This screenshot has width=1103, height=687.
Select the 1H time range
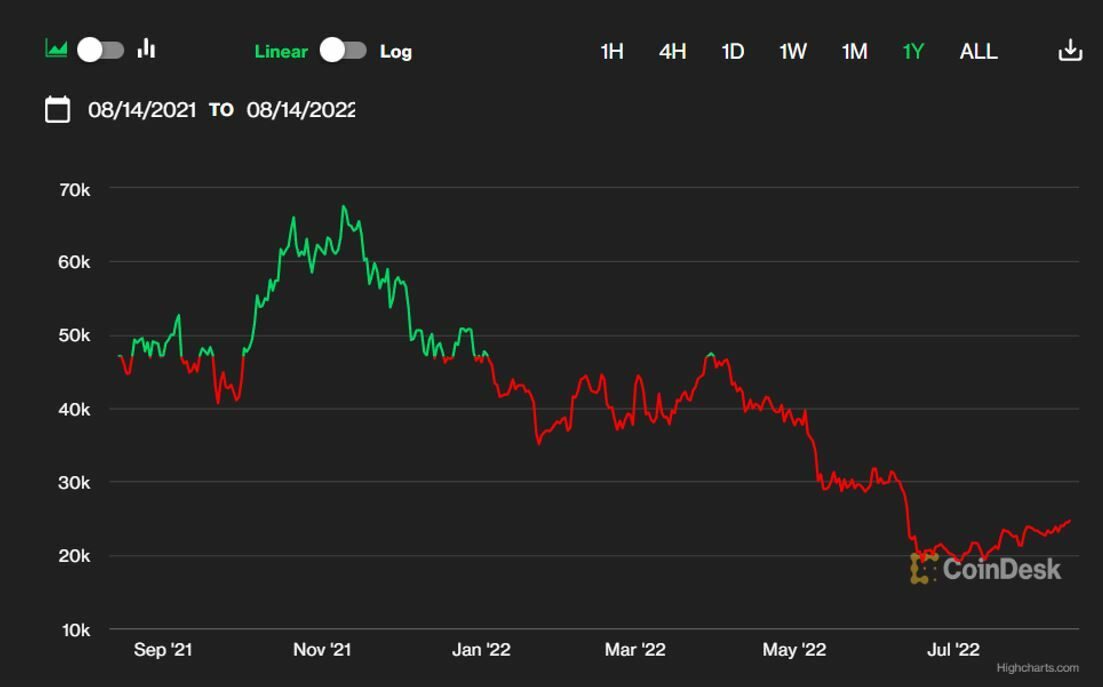click(611, 51)
